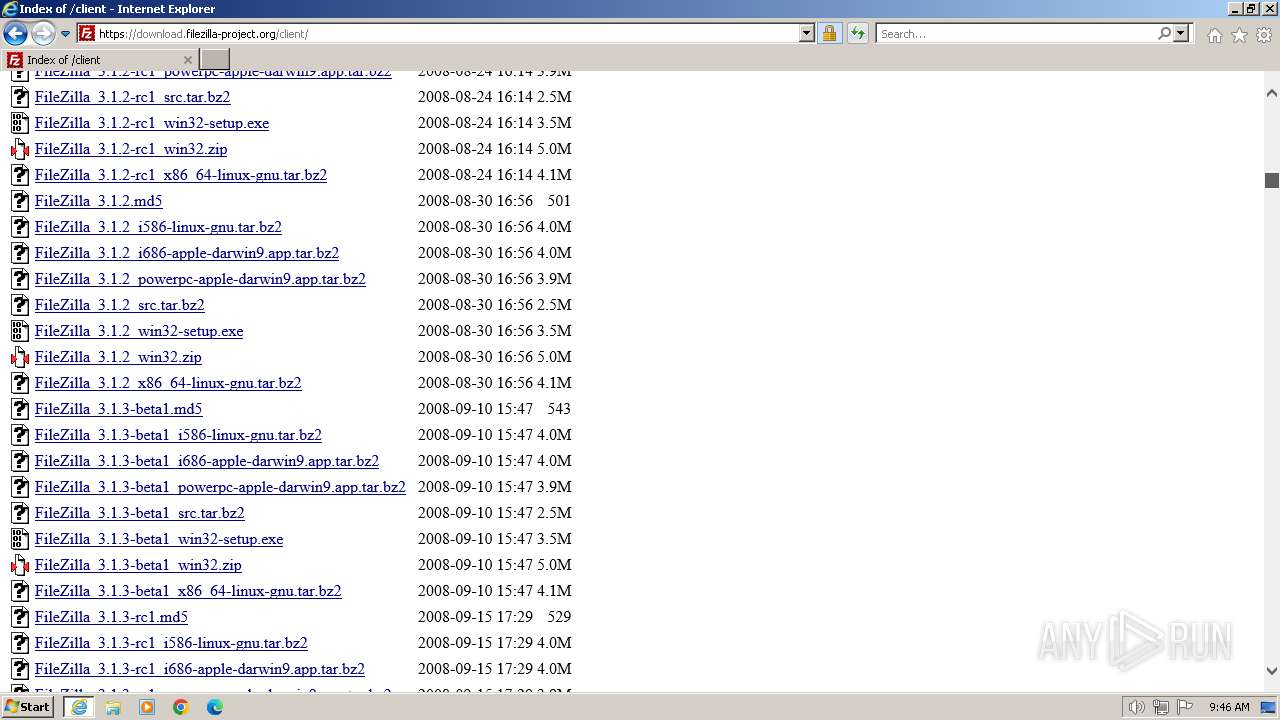1280x720 pixels.
Task: Click the binary icon beside 3.1.3-beta1_win32-setup.exe
Action: [x=20, y=539]
